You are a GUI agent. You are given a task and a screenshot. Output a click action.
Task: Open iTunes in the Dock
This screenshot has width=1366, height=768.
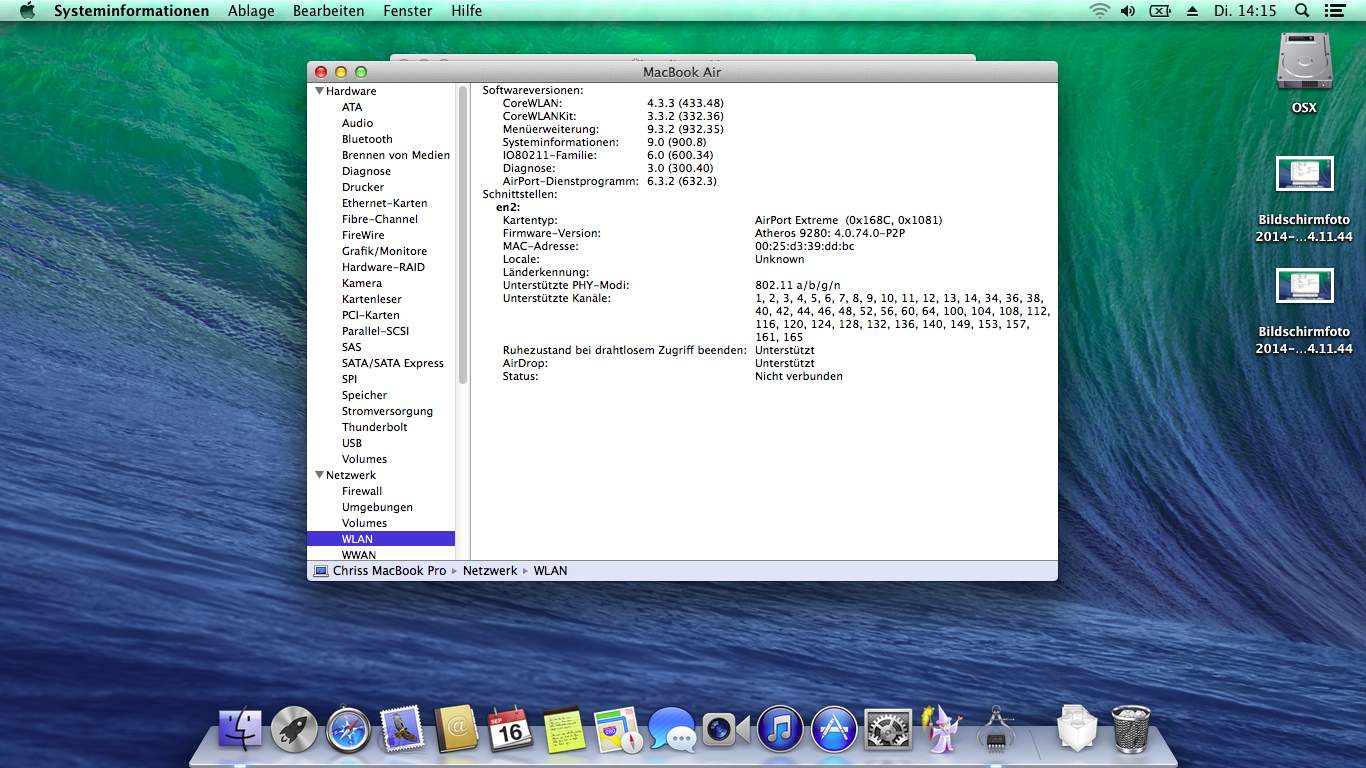click(x=780, y=730)
